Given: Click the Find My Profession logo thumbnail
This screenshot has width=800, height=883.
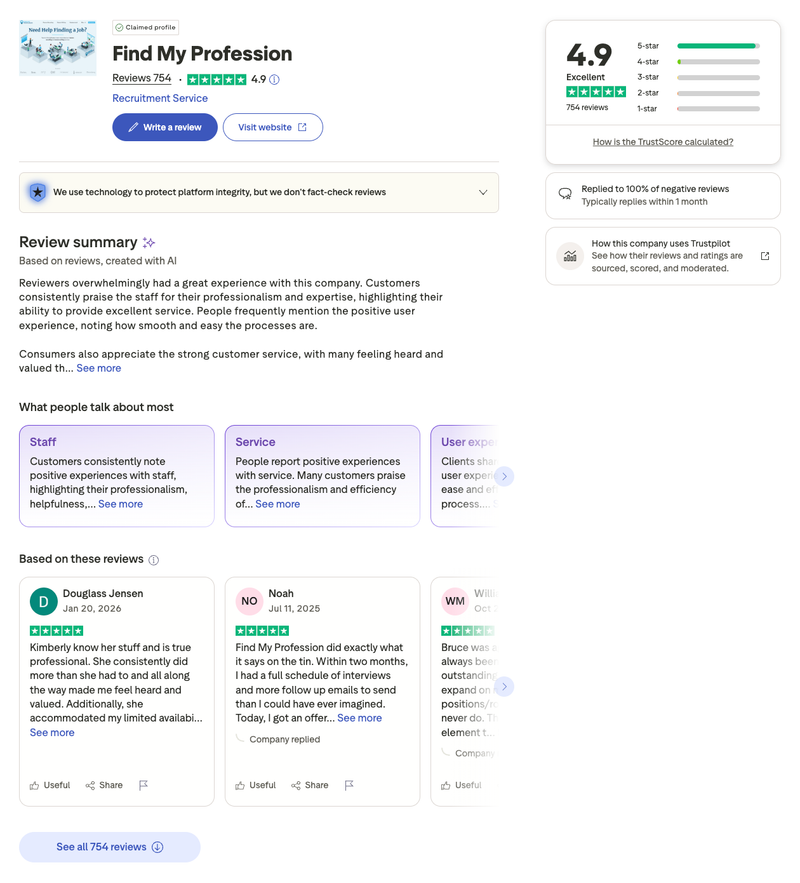Looking at the screenshot, I should coord(57,47).
